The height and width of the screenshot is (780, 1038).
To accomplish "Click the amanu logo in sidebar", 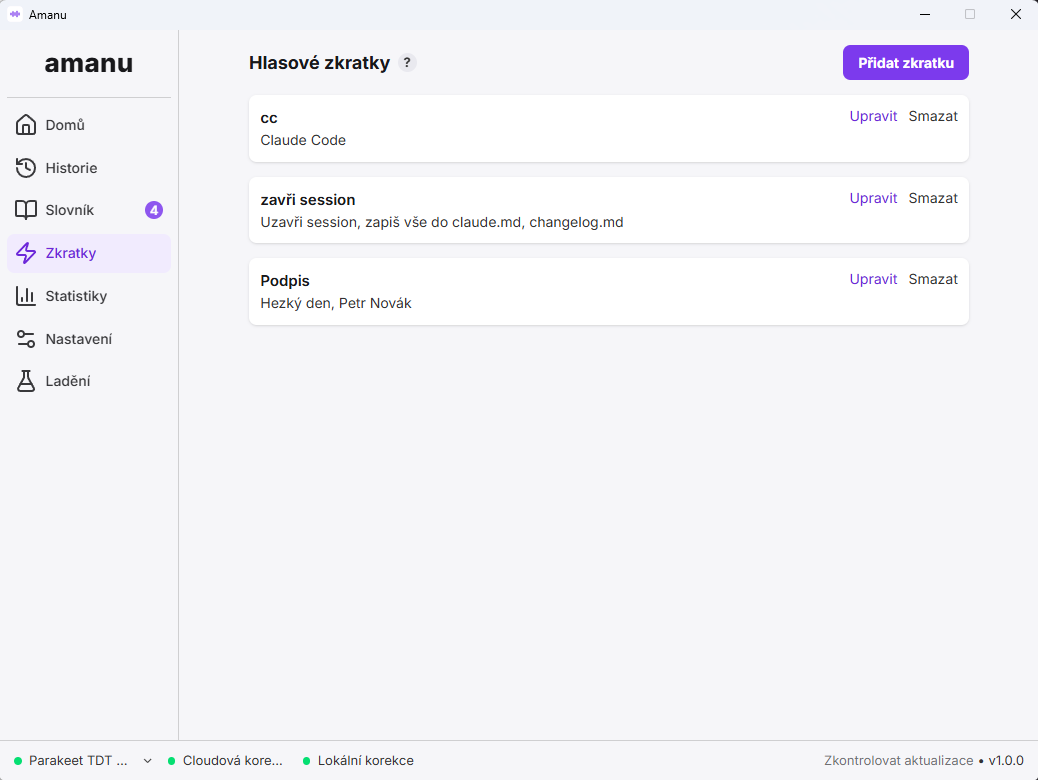I will [89, 63].
